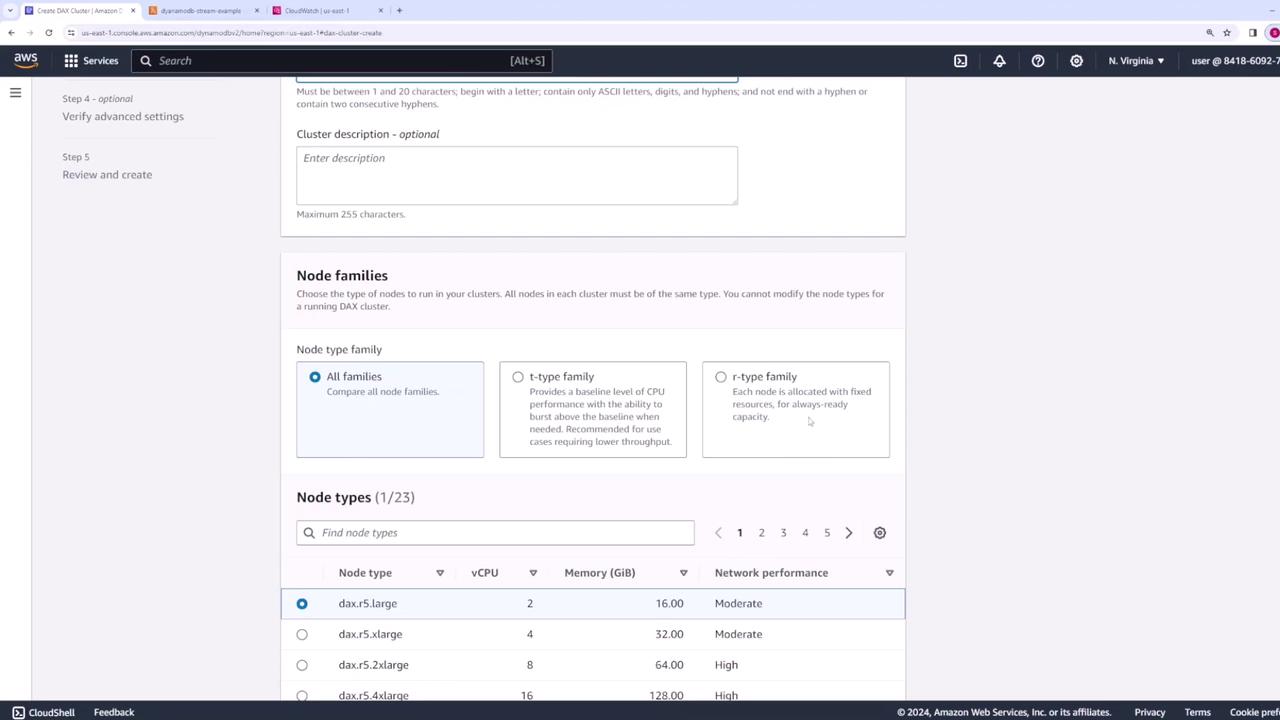Click the browser address bar URL
Image resolution: width=1280 pixels, height=720 pixels.
point(232,33)
